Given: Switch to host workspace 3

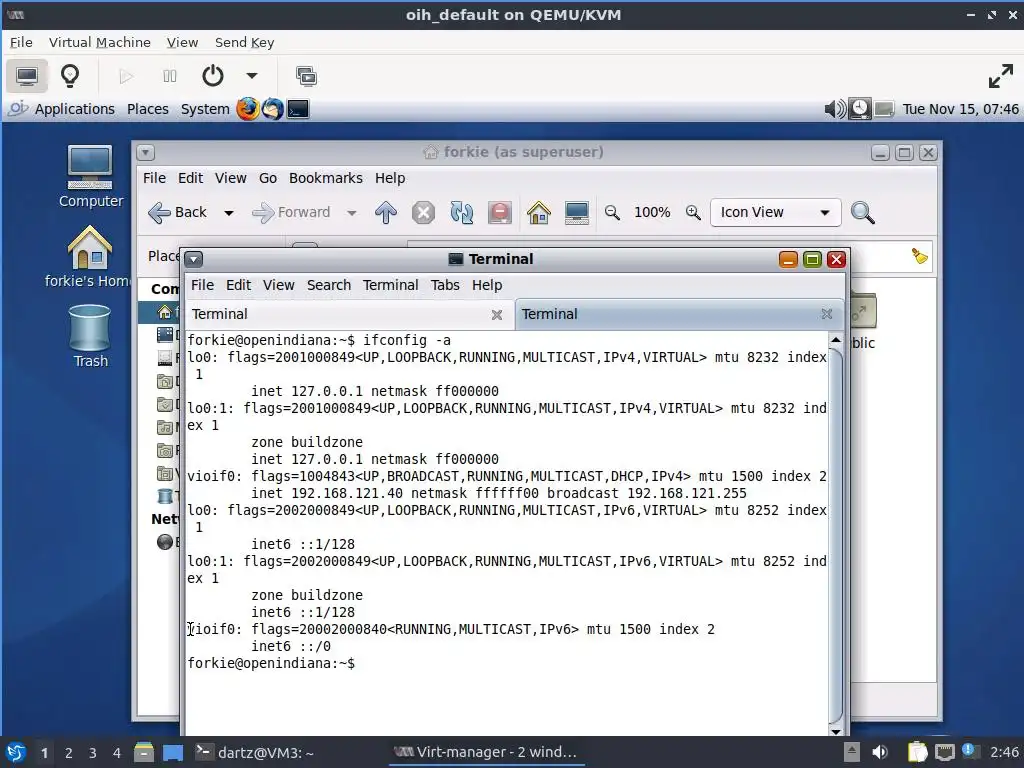Looking at the screenshot, I should 93,753.
